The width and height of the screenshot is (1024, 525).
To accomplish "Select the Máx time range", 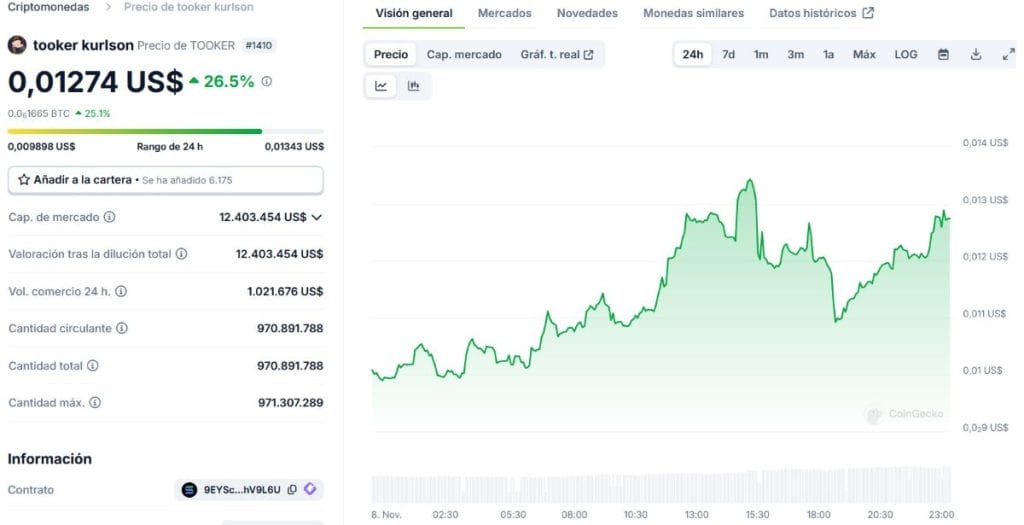I will (864, 55).
